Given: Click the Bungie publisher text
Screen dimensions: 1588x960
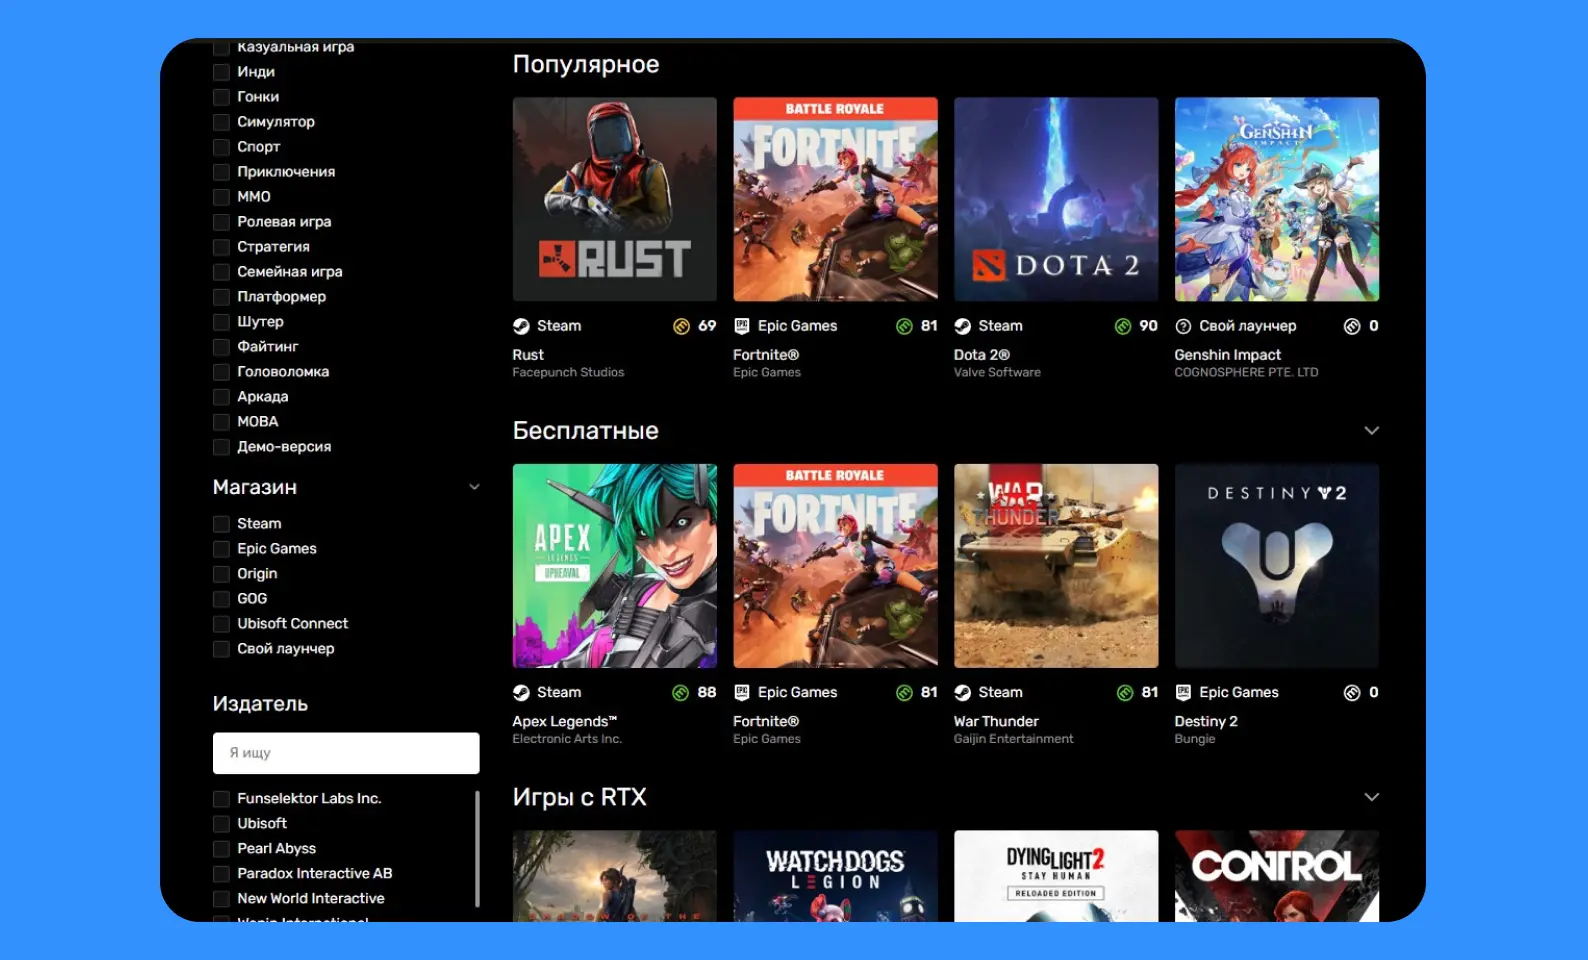Looking at the screenshot, I should click(x=1195, y=739).
